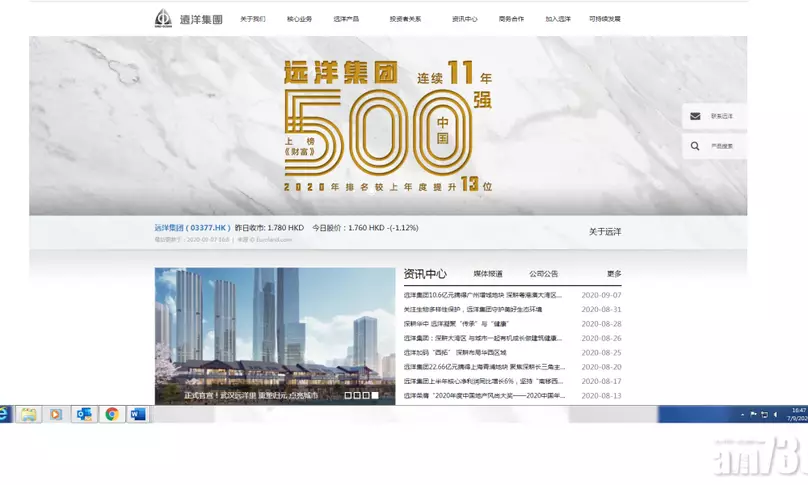Open Google Chrome from the taskbar
This screenshot has width=808, height=485.
111,414
